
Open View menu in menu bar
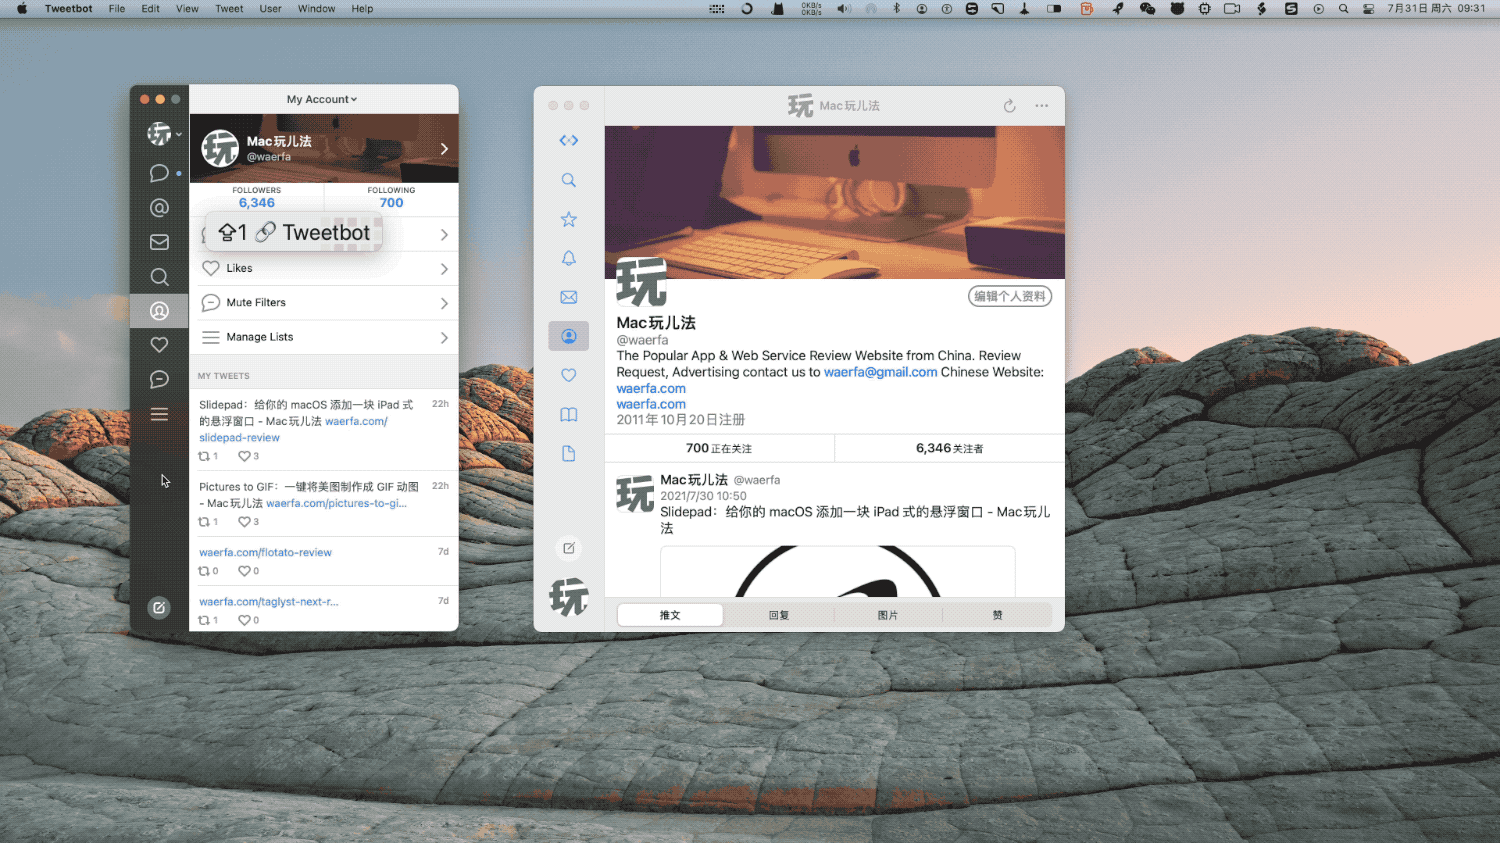187,9
